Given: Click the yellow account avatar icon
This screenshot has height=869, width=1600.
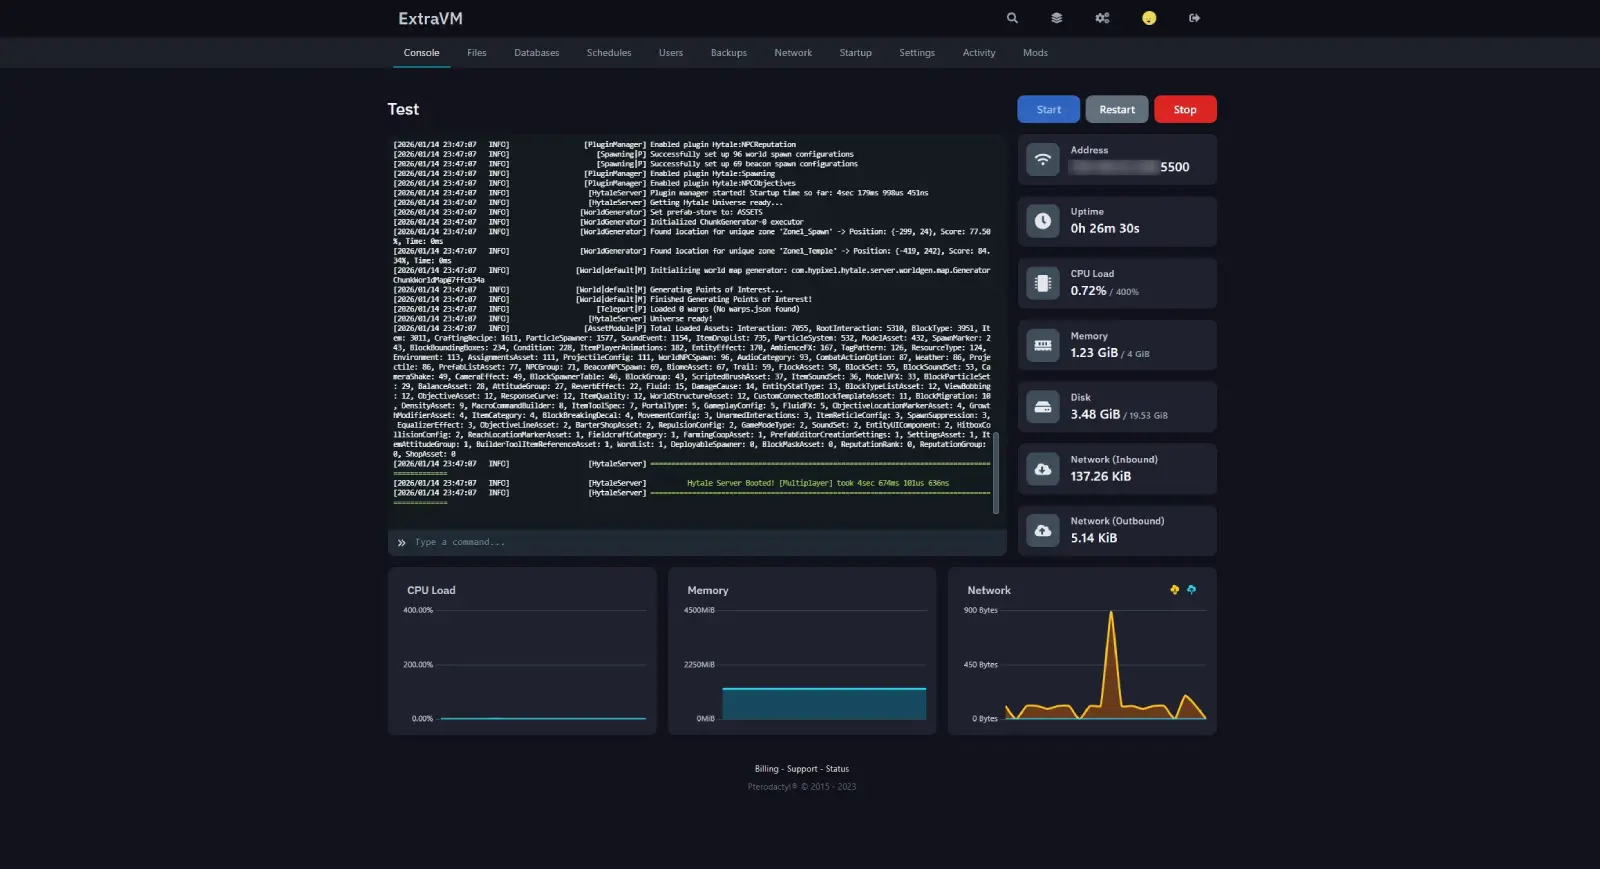Looking at the screenshot, I should [x=1149, y=18].
